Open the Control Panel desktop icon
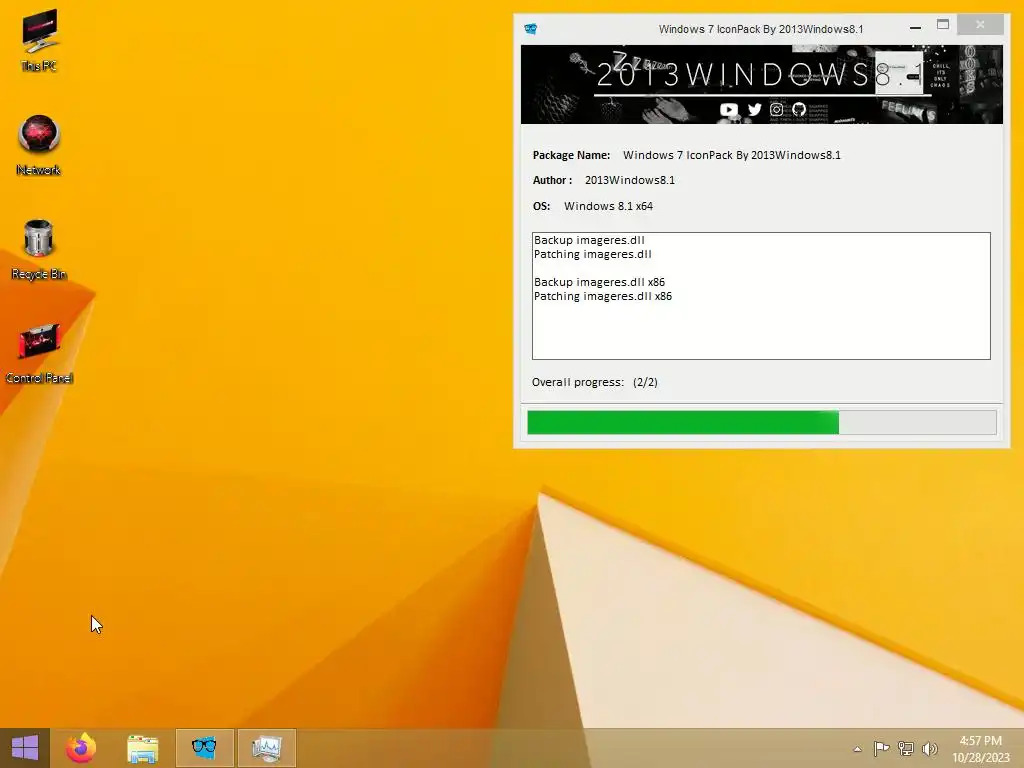Viewport: 1024px width, 768px height. coord(39,353)
